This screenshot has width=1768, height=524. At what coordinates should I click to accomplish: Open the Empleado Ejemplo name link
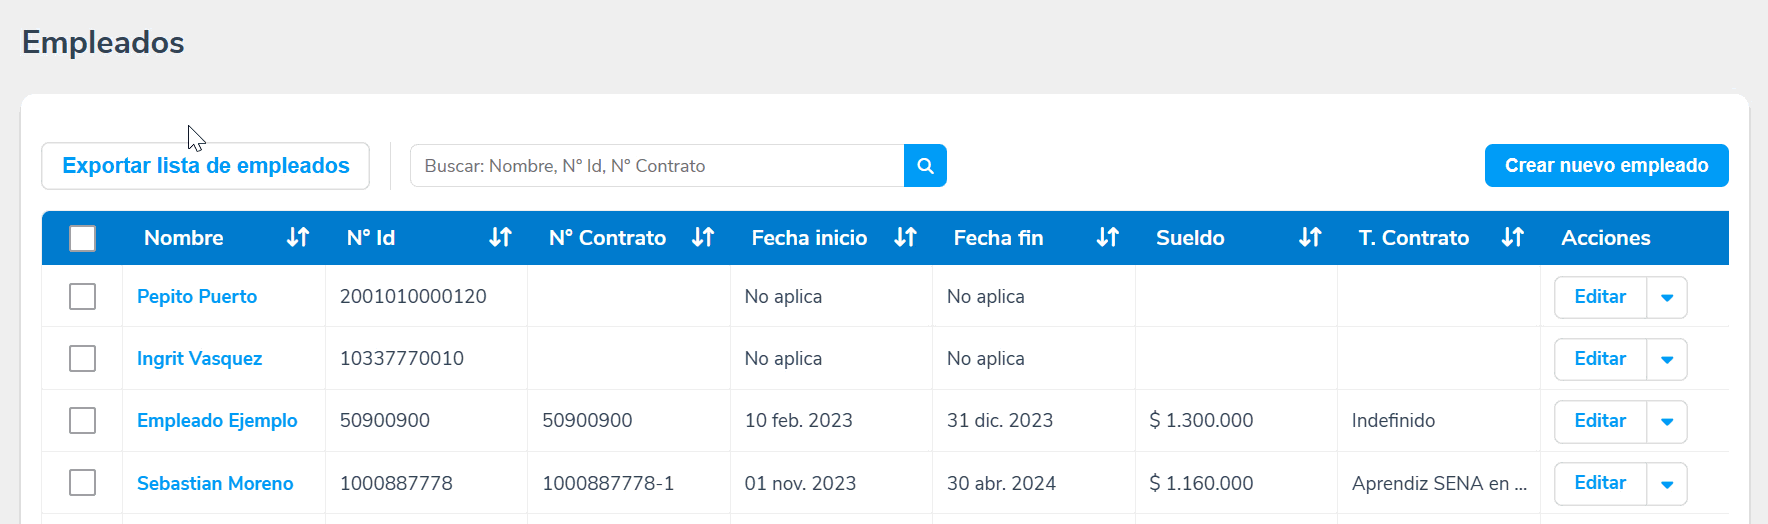[x=217, y=421]
